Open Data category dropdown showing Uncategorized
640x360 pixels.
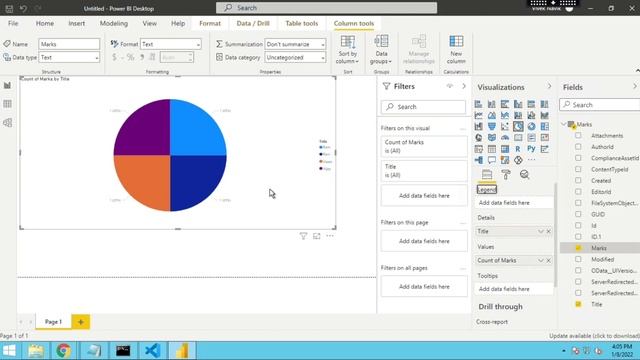click(295, 58)
